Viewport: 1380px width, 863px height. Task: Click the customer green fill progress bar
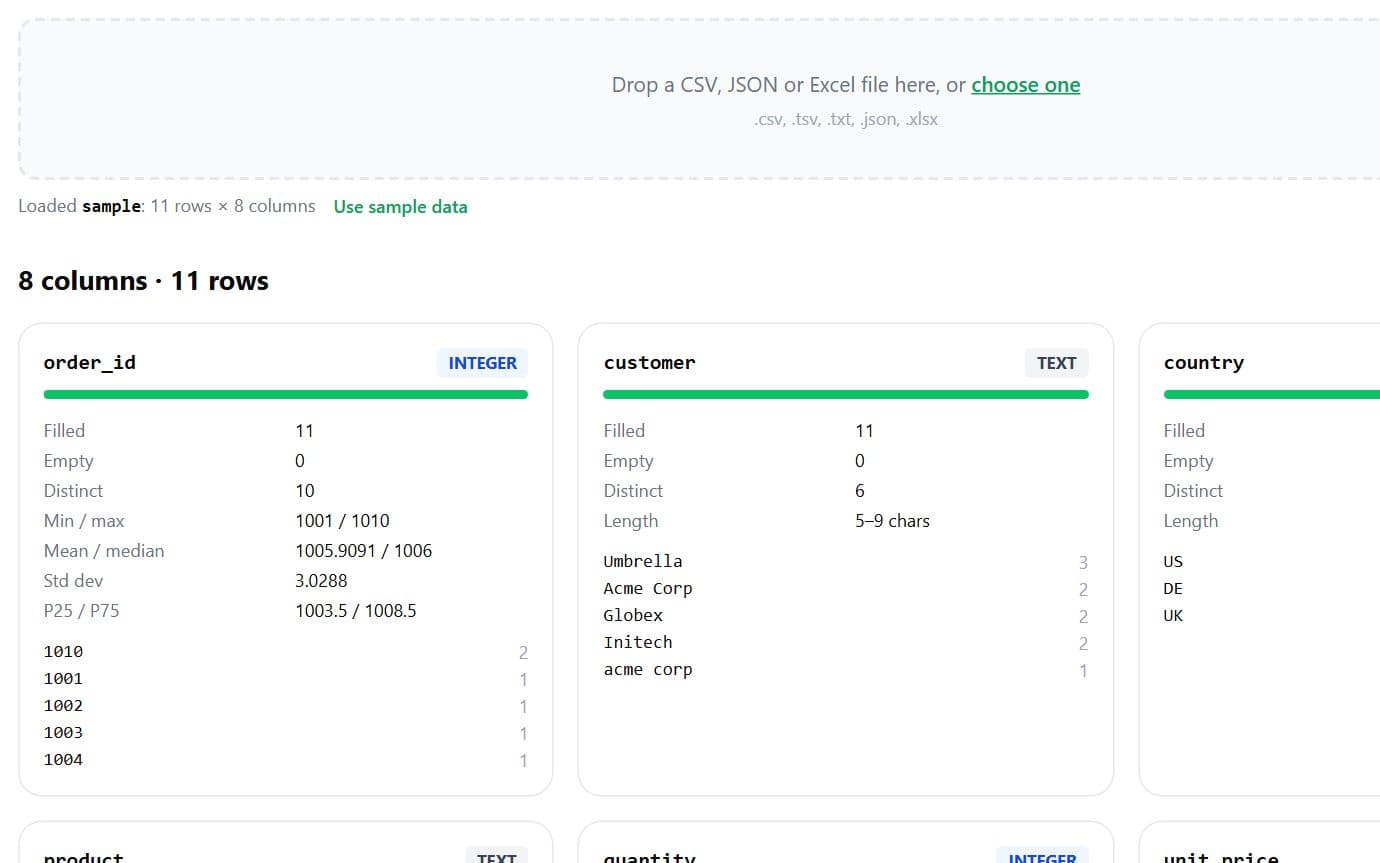845,395
